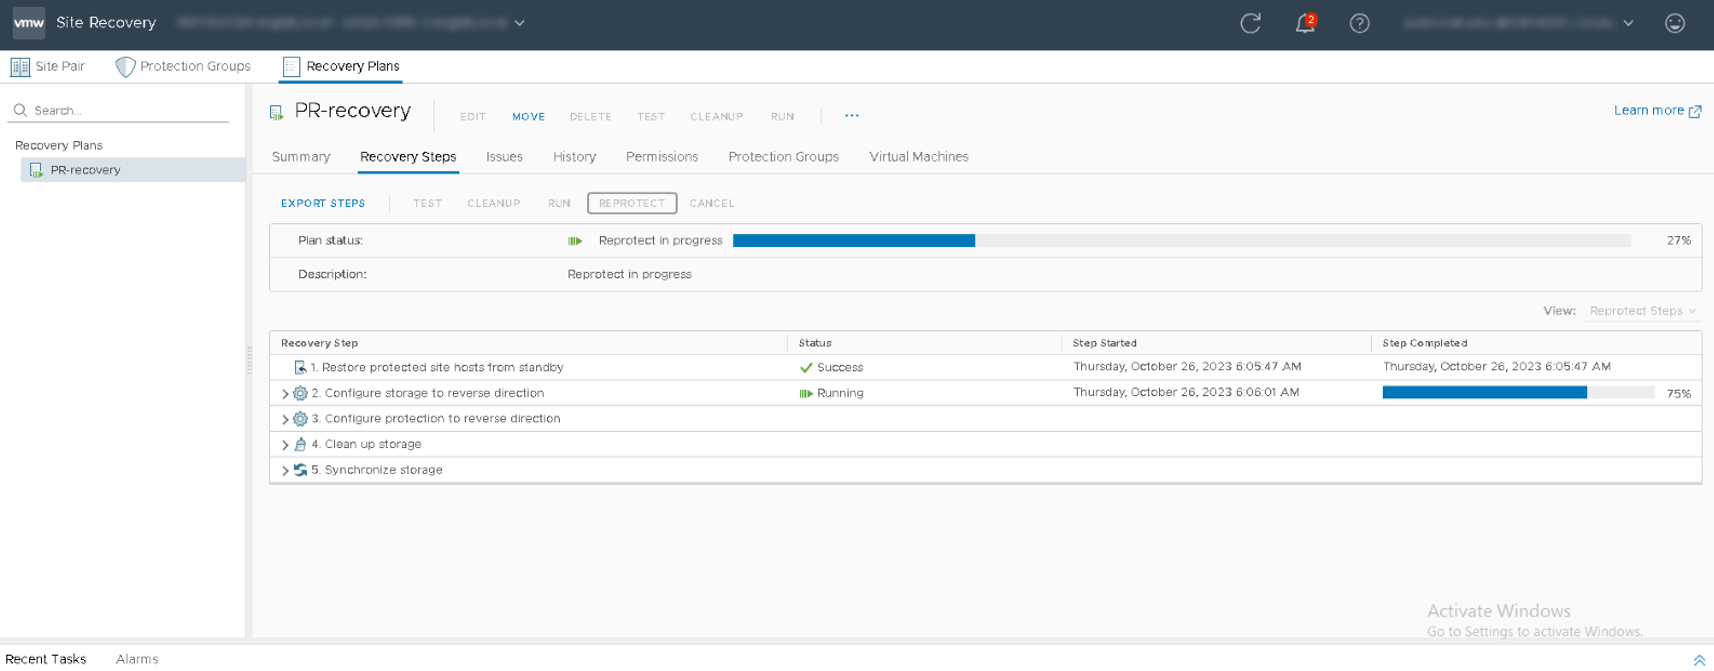Open the Issues tab
1714x671 pixels.
tap(504, 157)
